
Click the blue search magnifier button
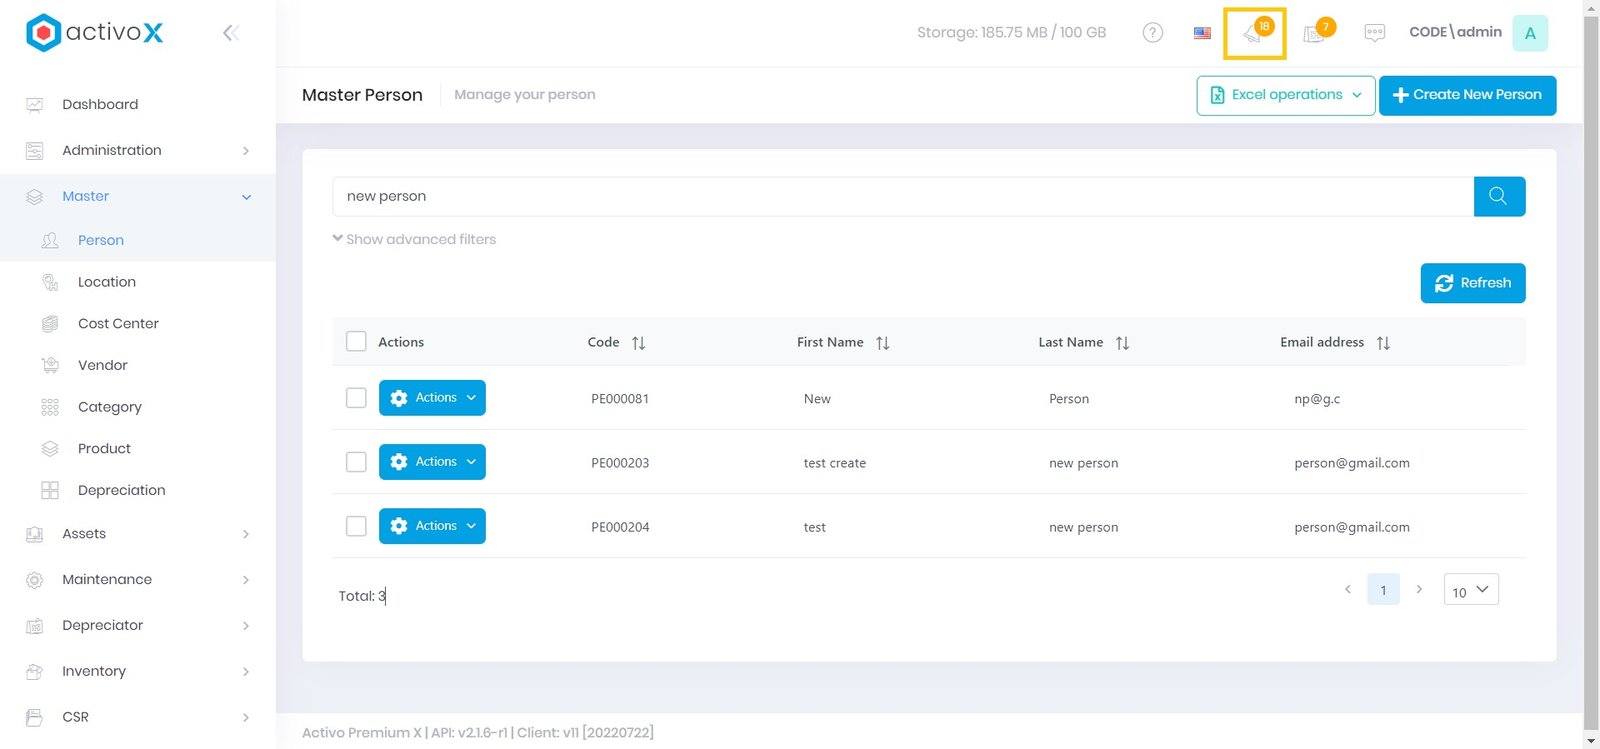click(x=1498, y=196)
